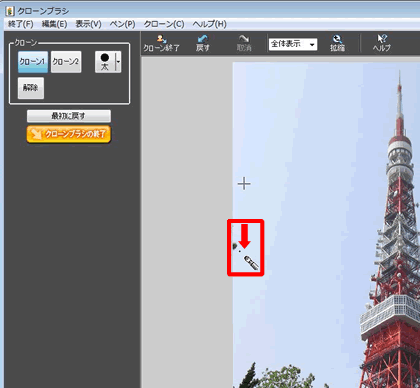Open the 終了(F) menu

(x=21, y=24)
